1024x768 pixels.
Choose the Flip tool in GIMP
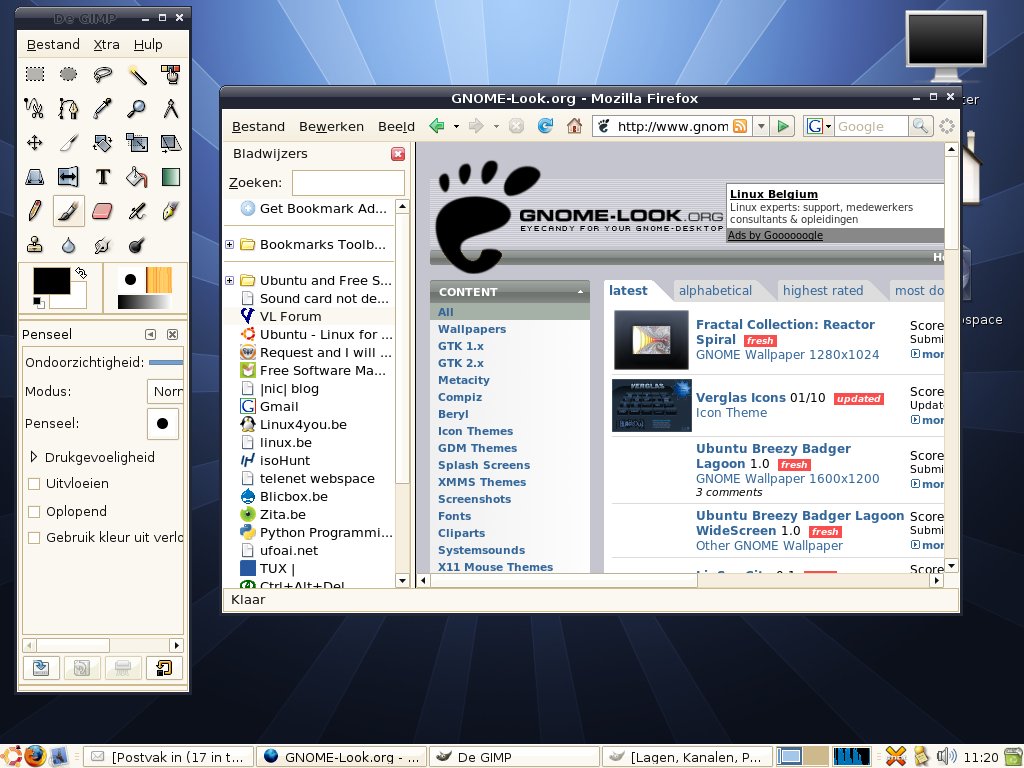point(69,176)
